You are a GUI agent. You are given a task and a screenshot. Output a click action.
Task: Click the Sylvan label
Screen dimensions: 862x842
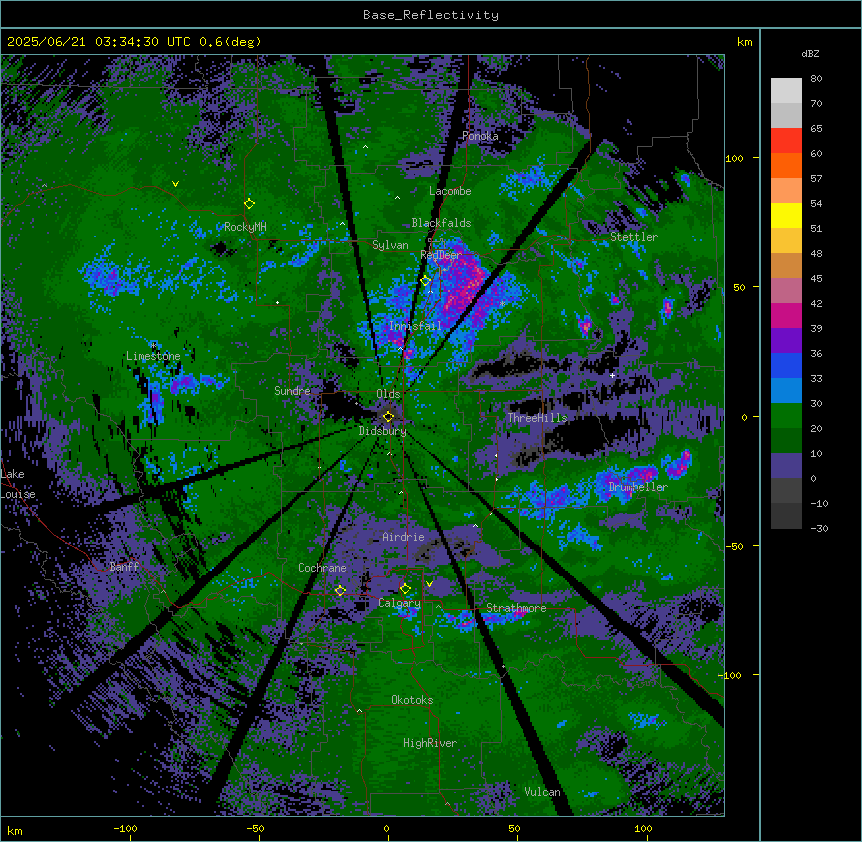coord(390,245)
